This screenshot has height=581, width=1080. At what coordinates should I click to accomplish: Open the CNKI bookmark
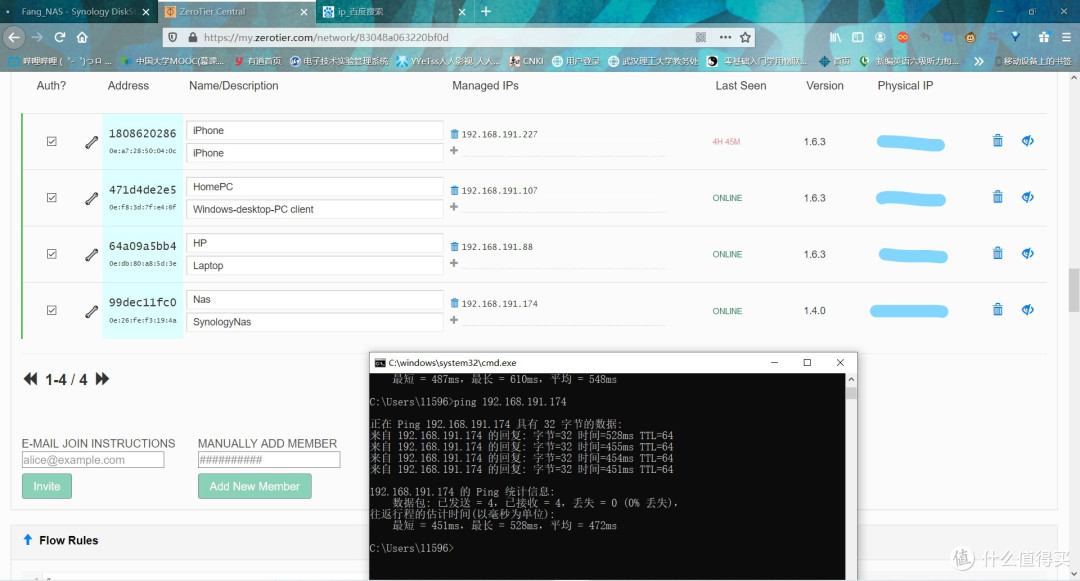[x=526, y=61]
